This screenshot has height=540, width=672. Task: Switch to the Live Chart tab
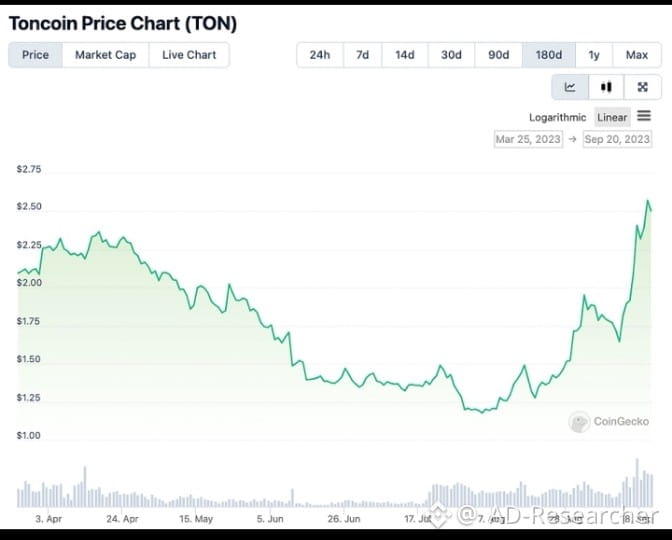pos(189,55)
